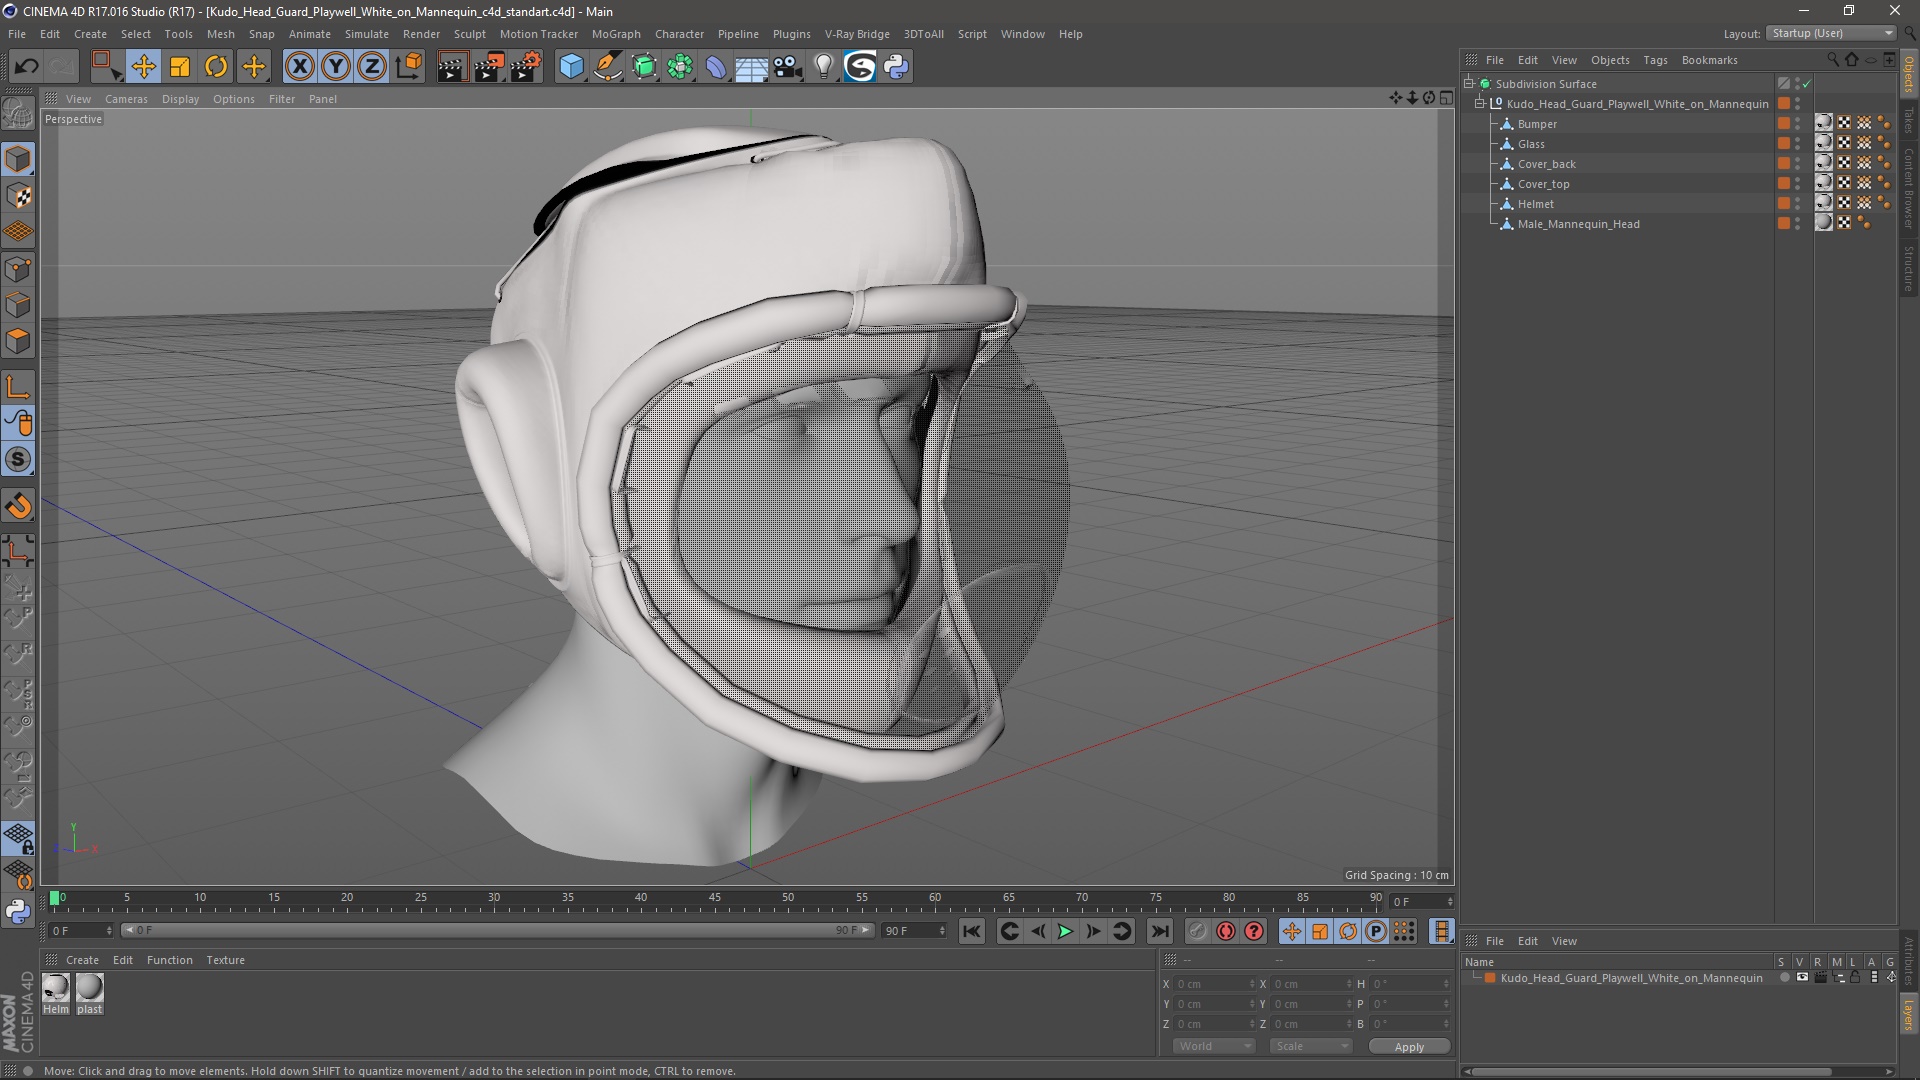Viewport: 1920px width, 1080px height.
Task: Click the Python icon in toolbar
Action: pyautogui.click(x=897, y=67)
